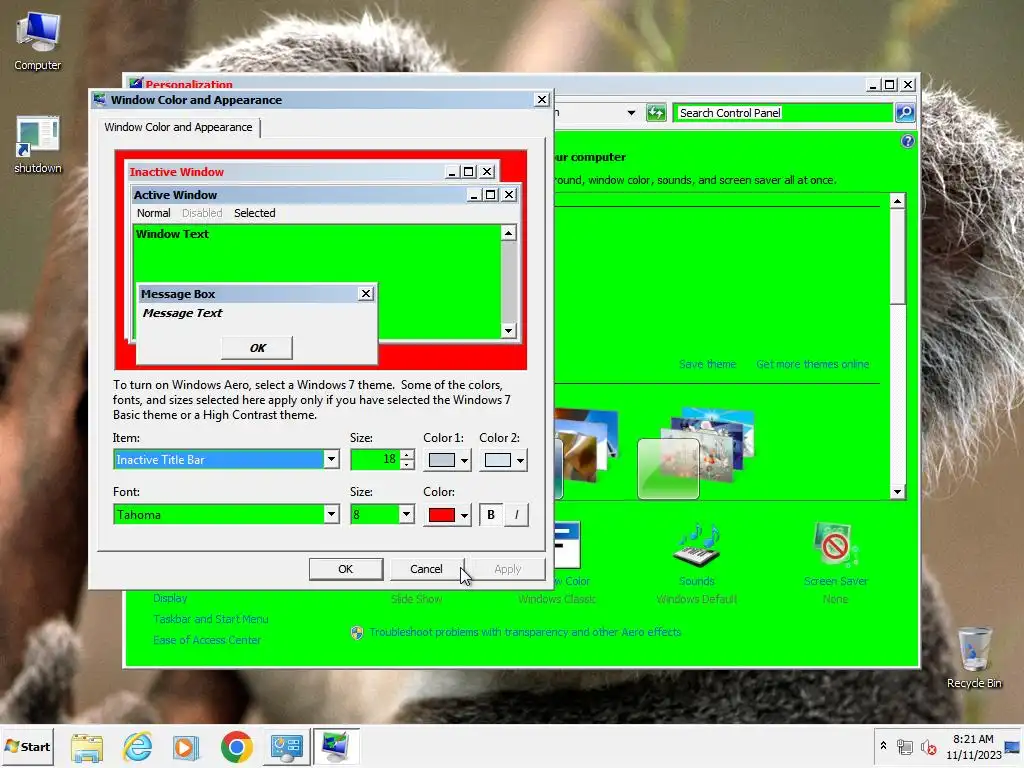This screenshot has height=768, width=1024.
Task: Click the Normal menu item in preview
Action: pyautogui.click(x=153, y=213)
